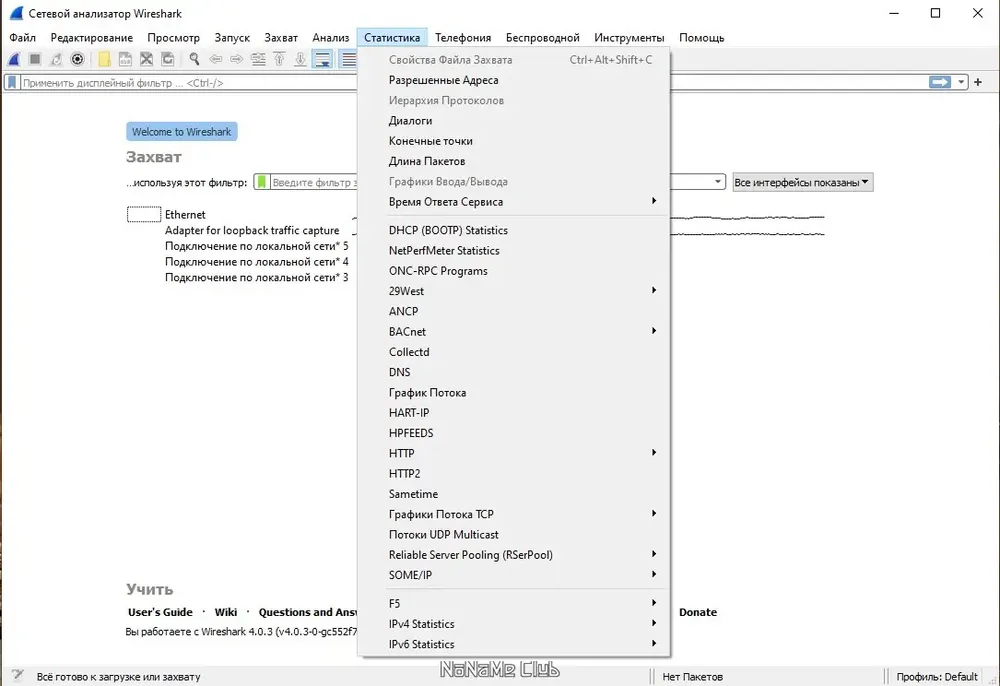Expand Время Ответа Сервиса submenu
The image size is (1000, 686).
[514, 201]
